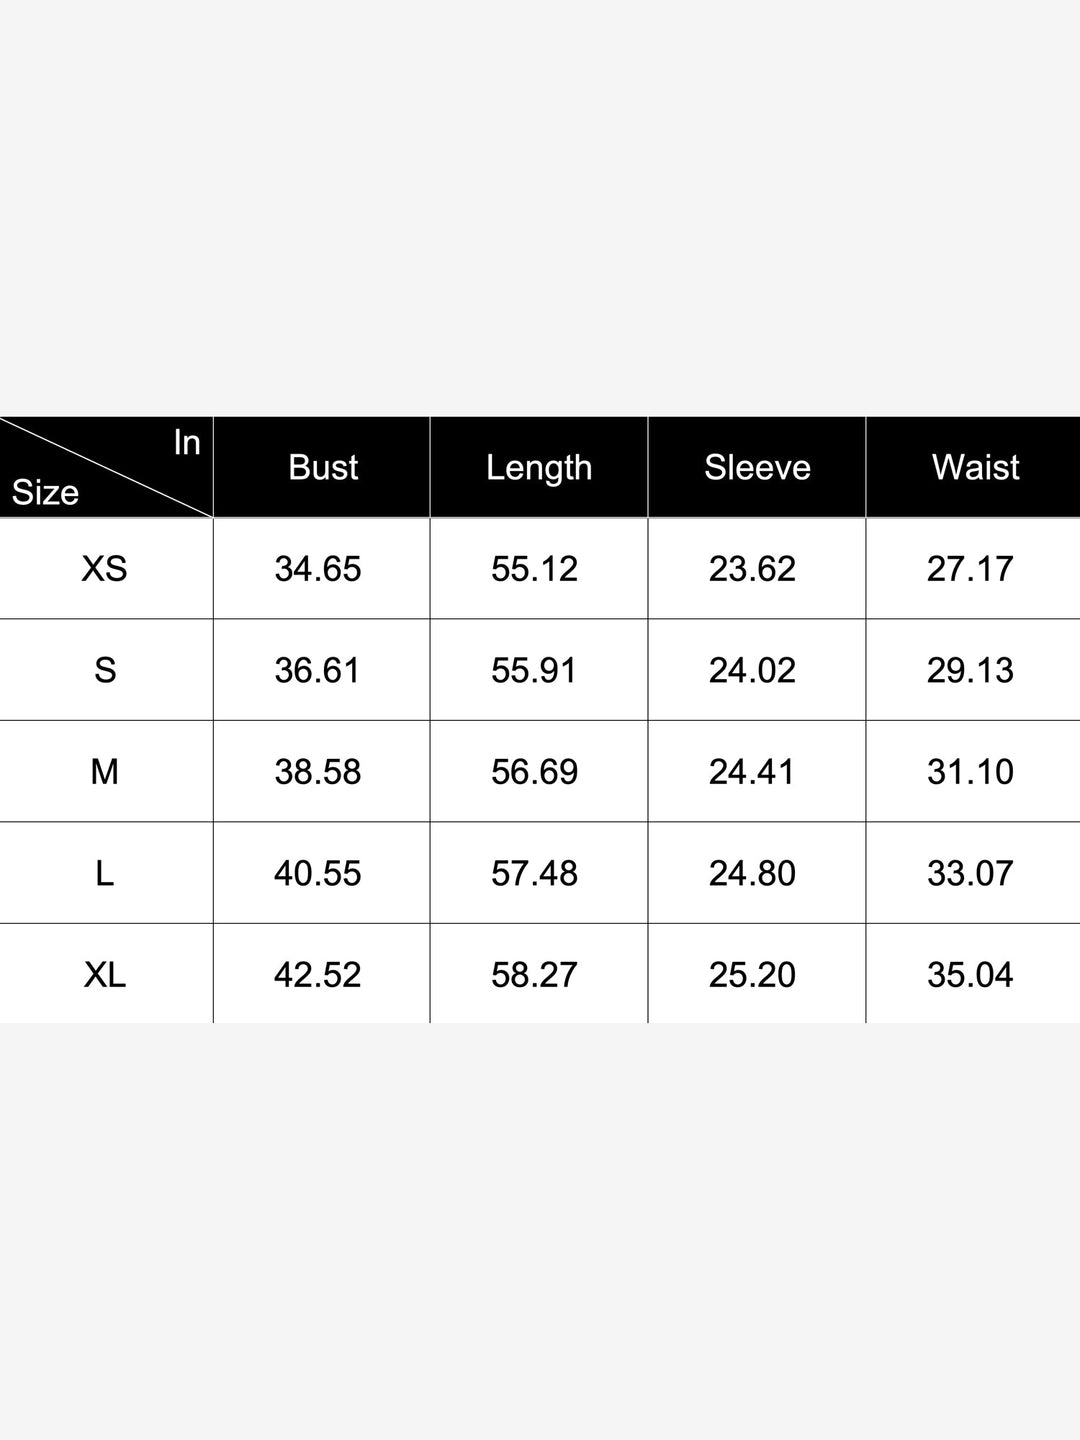Click the M sleeve value 24.41
This screenshot has width=1080, height=1440.
pyautogui.click(x=752, y=772)
